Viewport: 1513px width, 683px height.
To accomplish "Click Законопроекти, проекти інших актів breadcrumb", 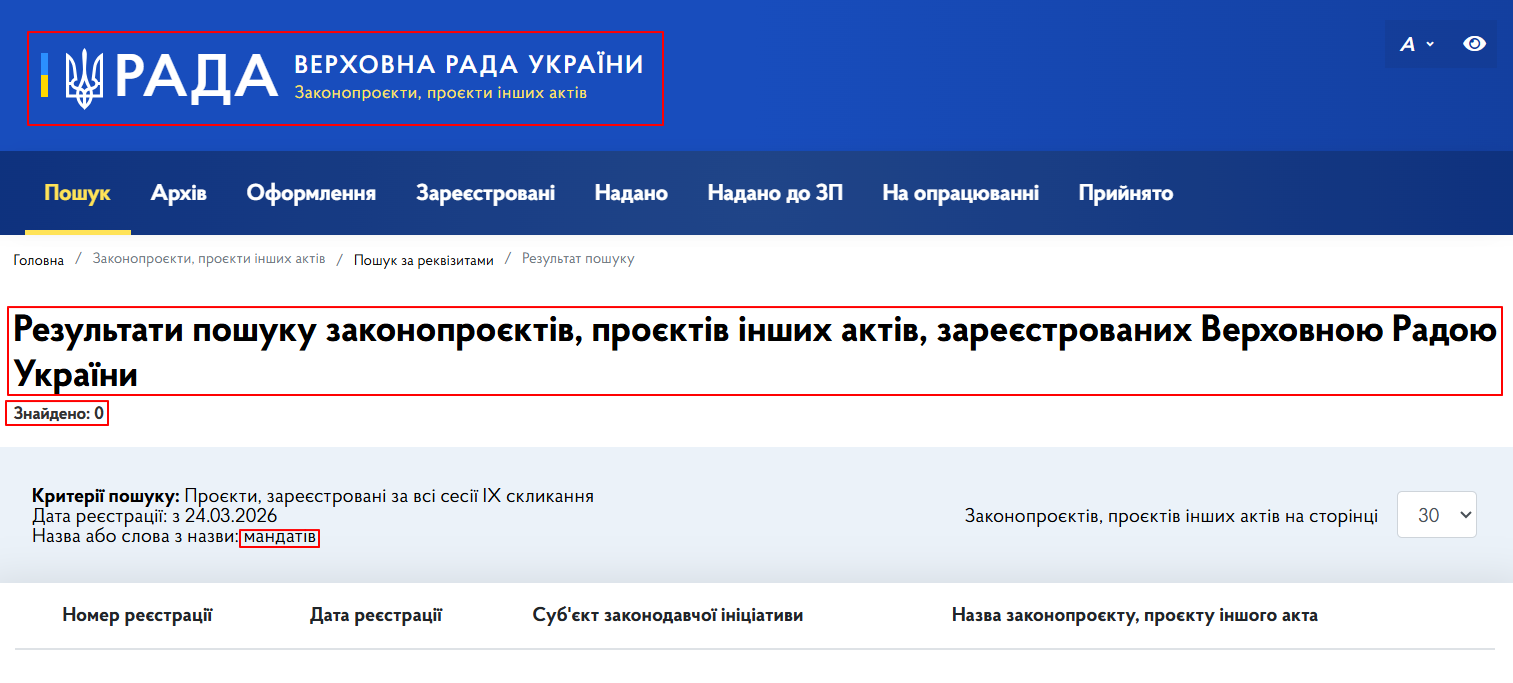I will point(209,259).
